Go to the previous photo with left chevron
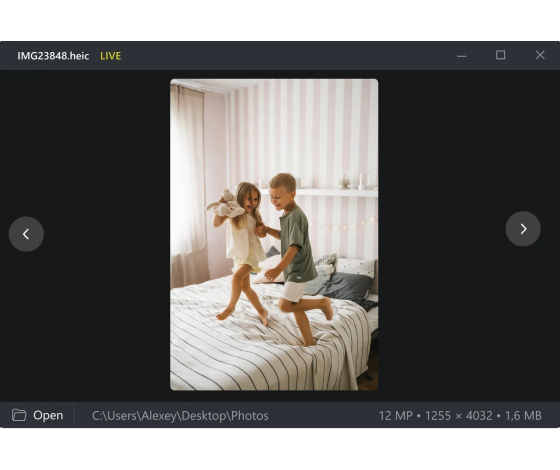This screenshot has width=560, height=470. point(26,234)
